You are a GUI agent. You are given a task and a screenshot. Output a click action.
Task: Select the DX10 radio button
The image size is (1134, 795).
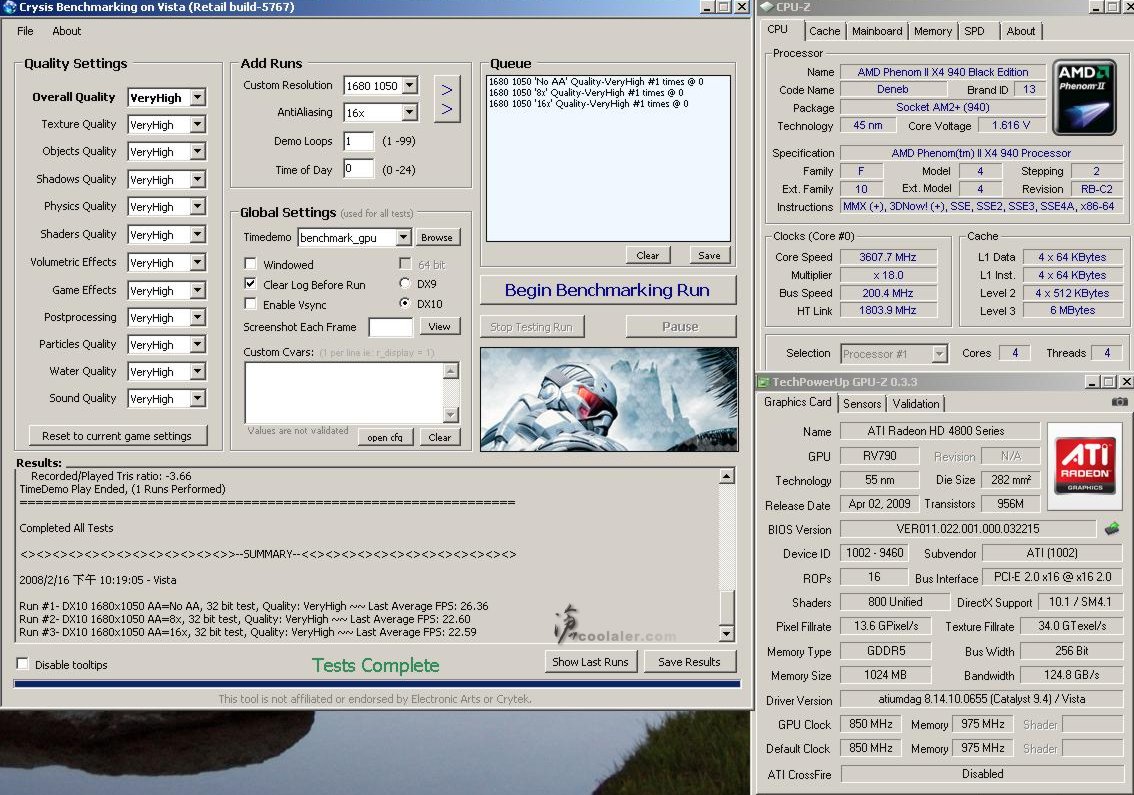click(x=405, y=303)
